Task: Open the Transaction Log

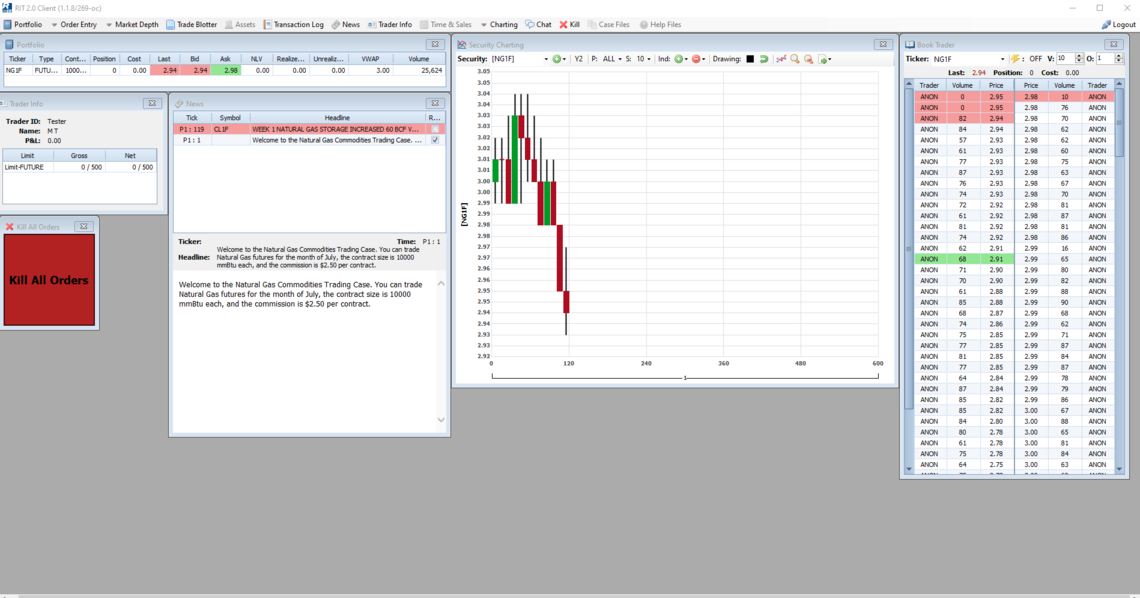Action: (x=293, y=24)
